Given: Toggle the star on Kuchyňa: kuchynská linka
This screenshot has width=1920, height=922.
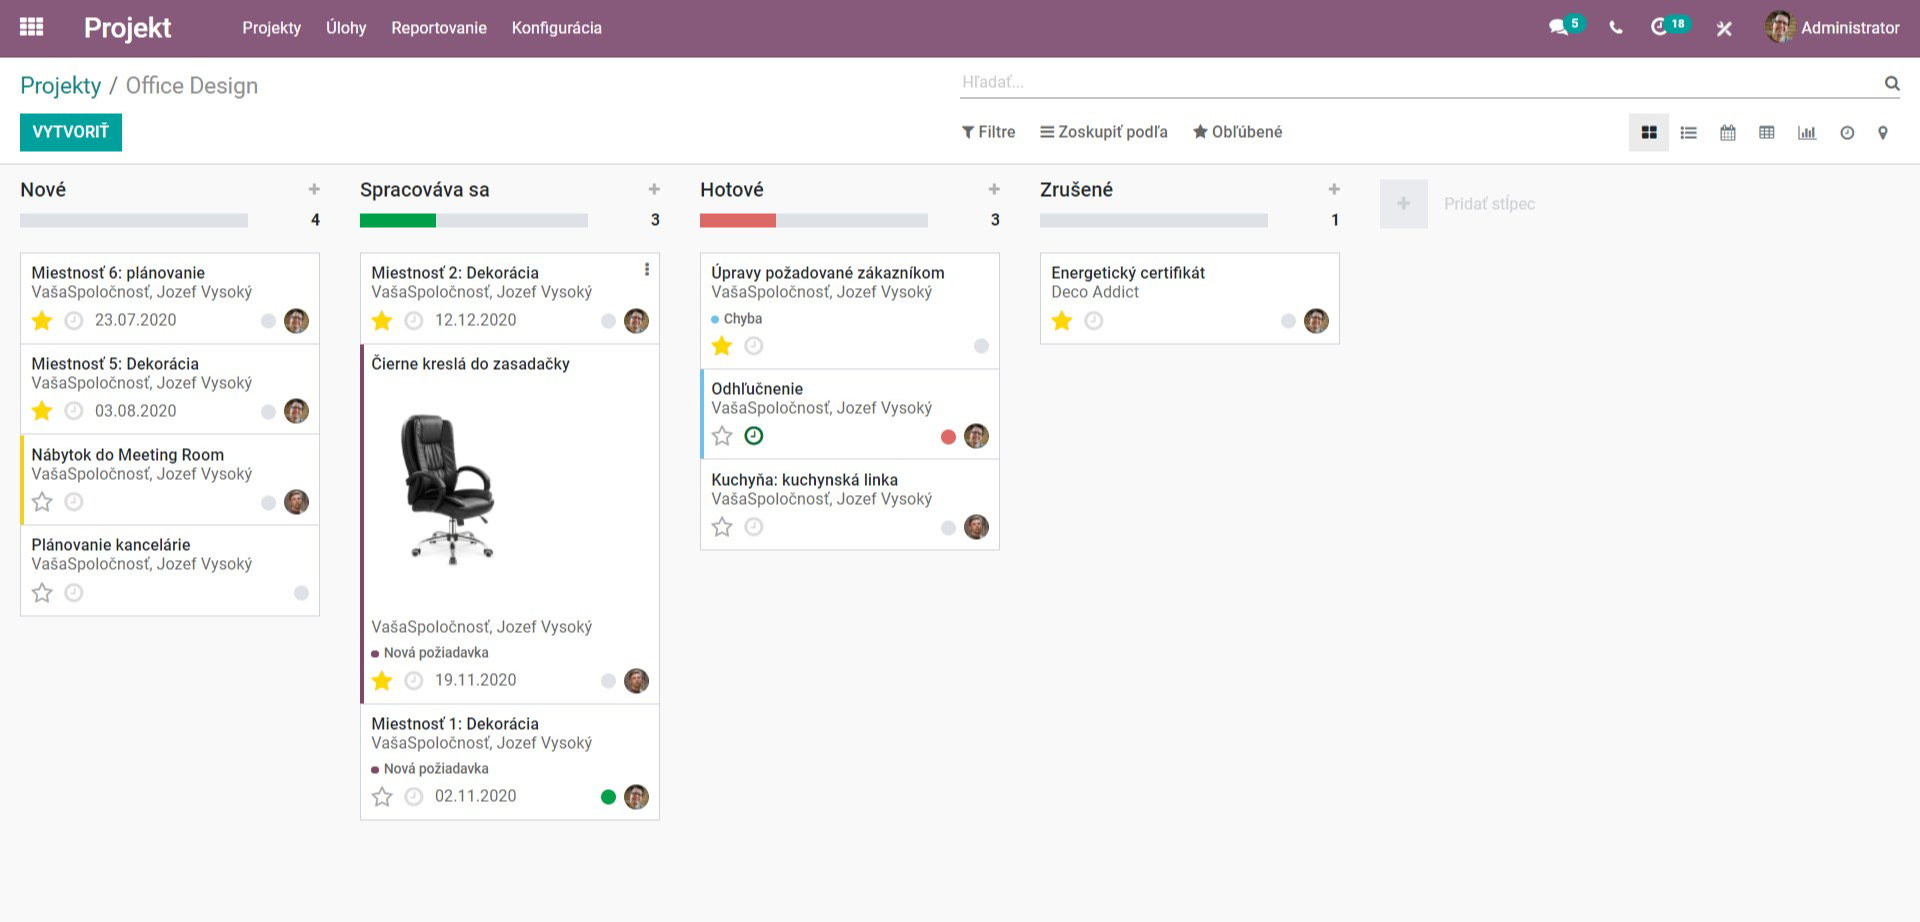Looking at the screenshot, I should 722,527.
